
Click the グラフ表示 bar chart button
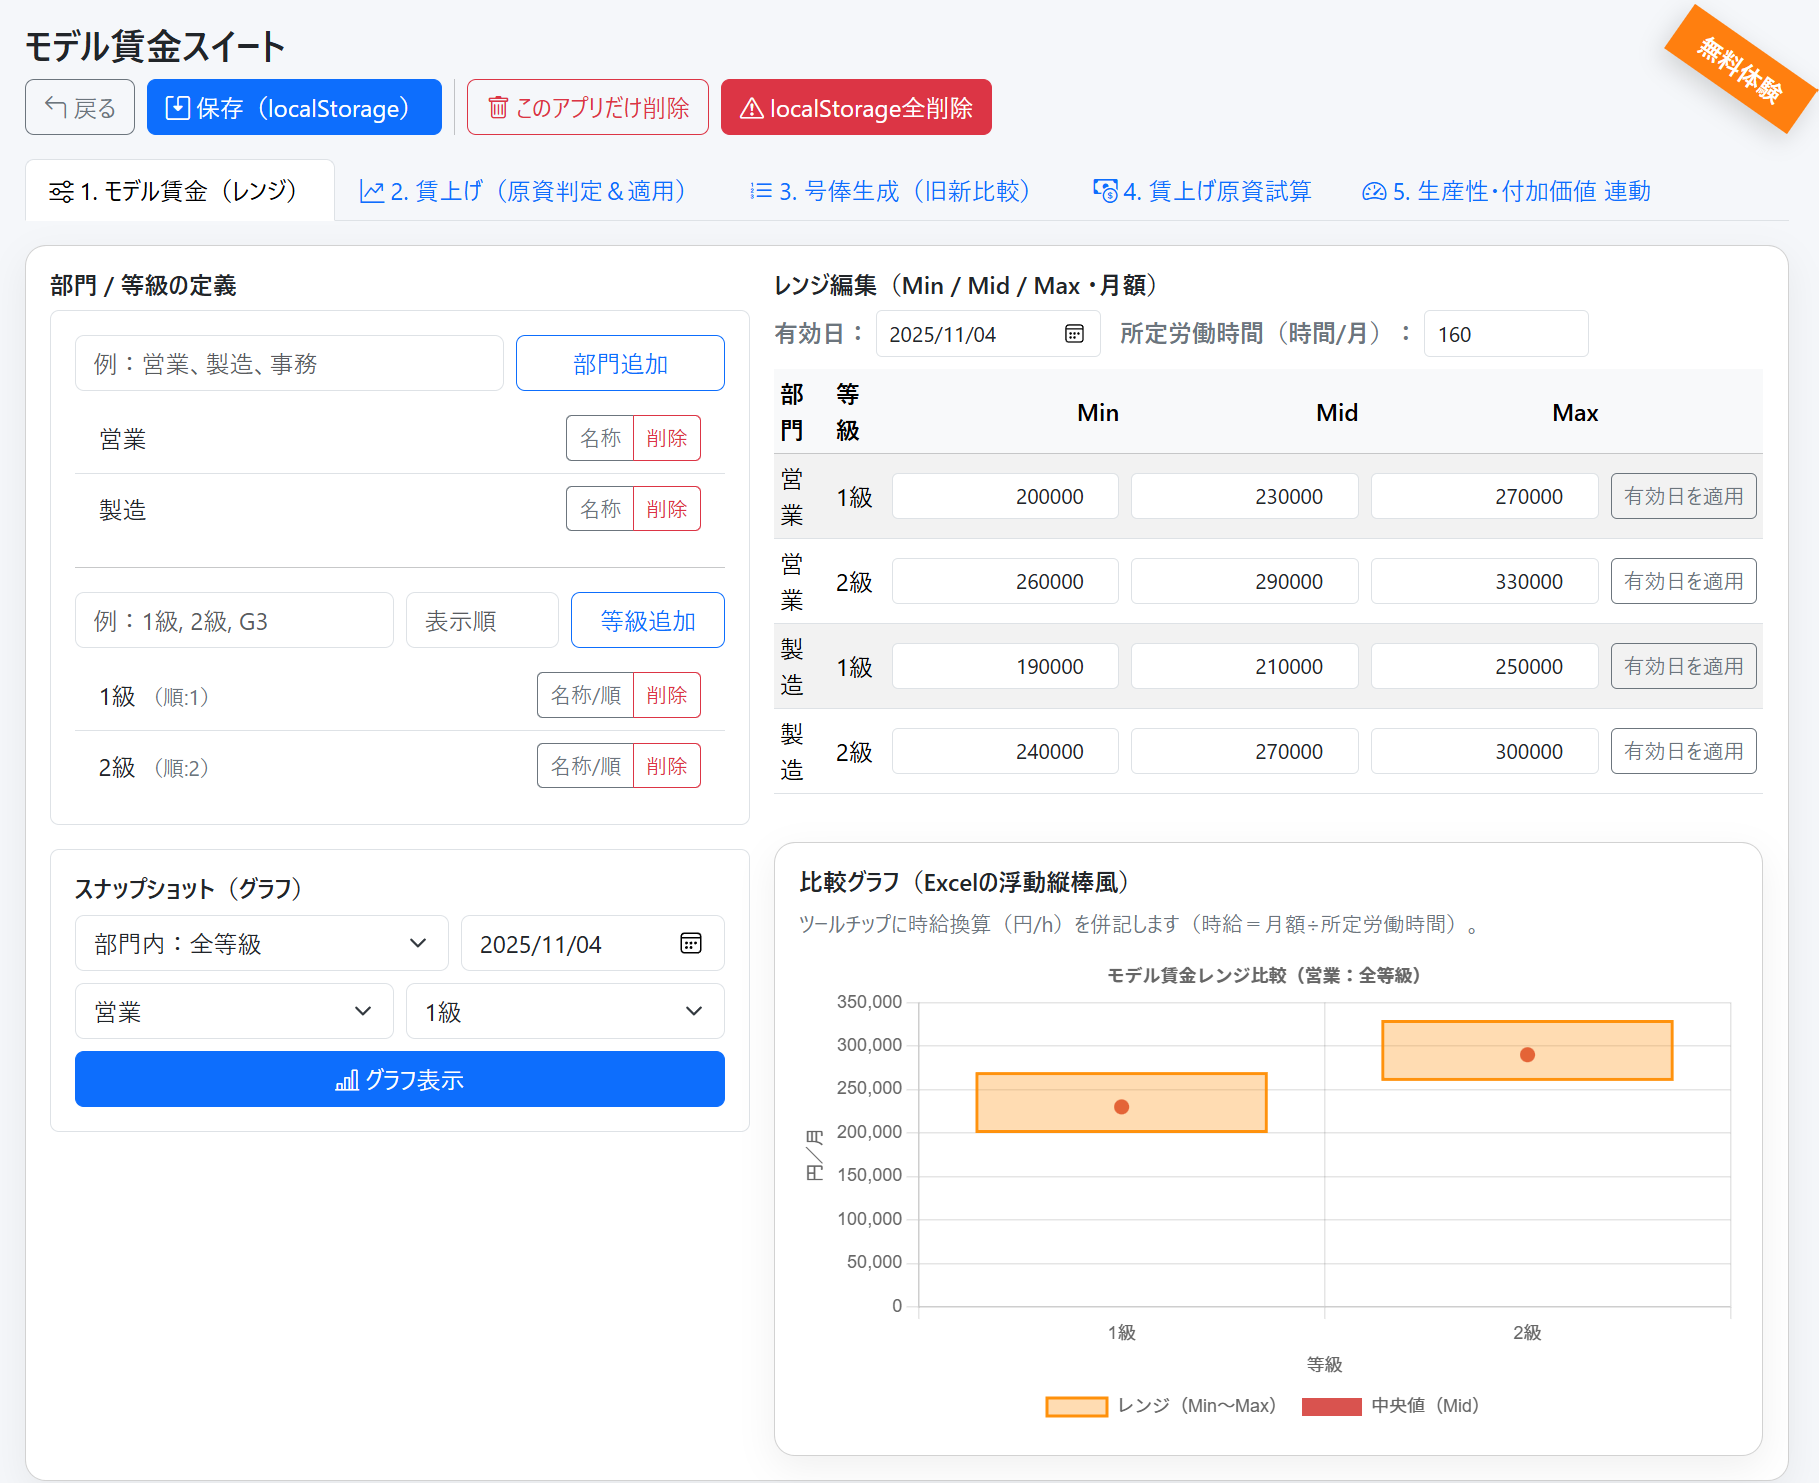click(x=400, y=1080)
